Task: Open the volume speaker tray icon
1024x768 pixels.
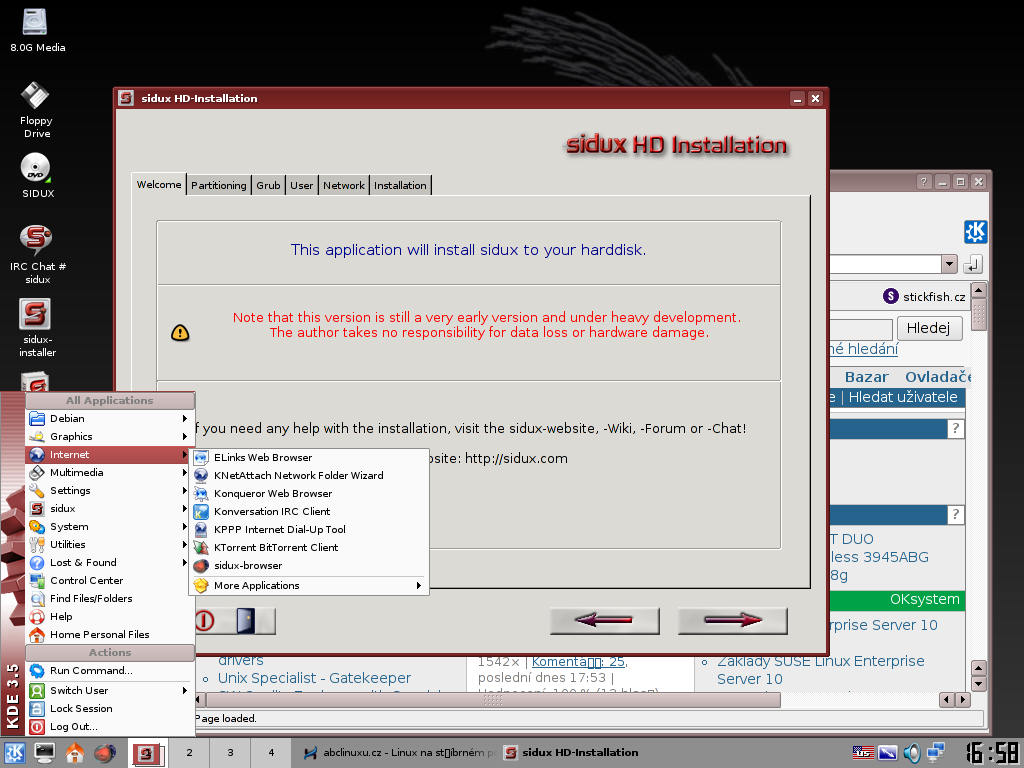Action: click(911, 753)
